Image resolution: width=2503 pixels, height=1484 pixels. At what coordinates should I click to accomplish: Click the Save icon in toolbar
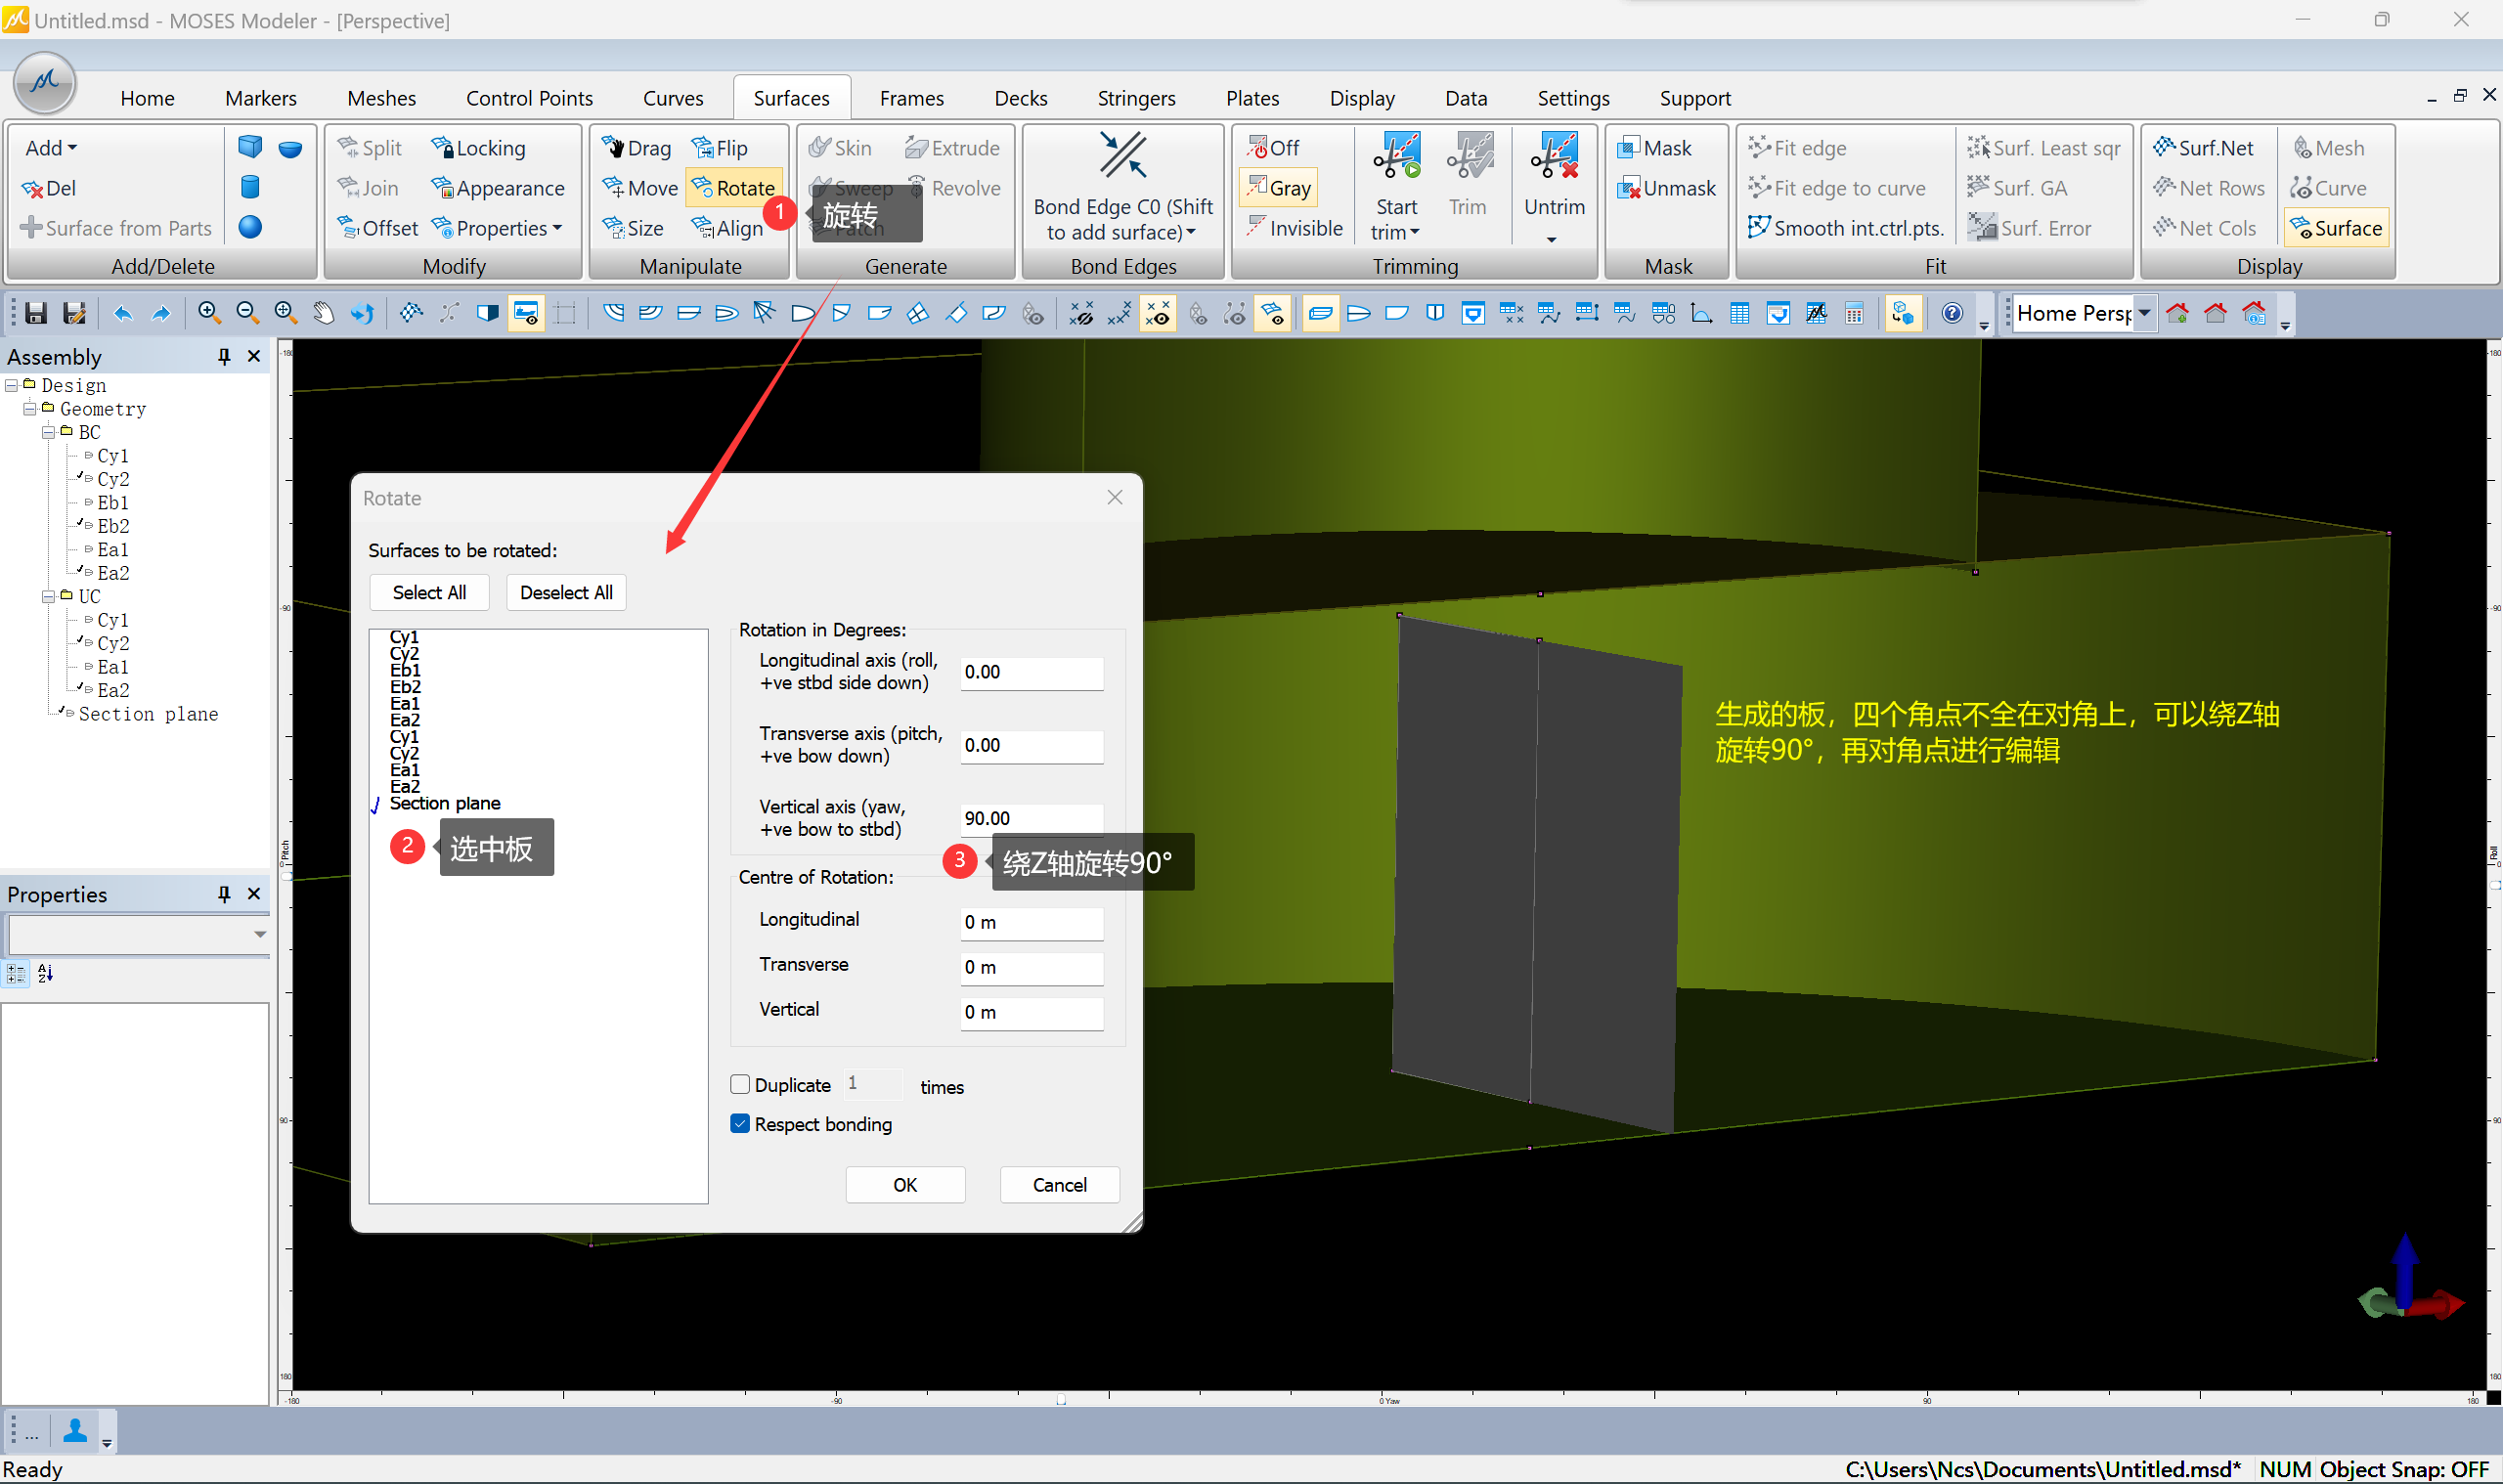tap(36, 314)
